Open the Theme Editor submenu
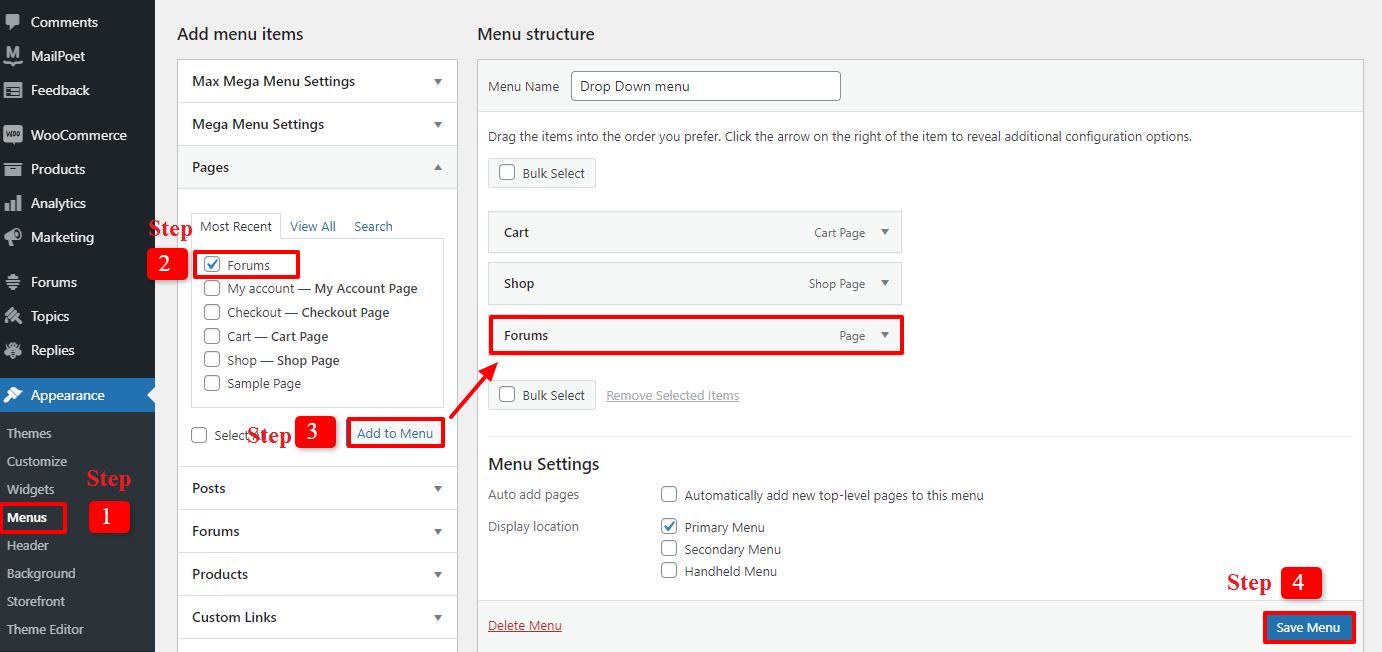The image size is (1382, 652). (x=45, y=629)
